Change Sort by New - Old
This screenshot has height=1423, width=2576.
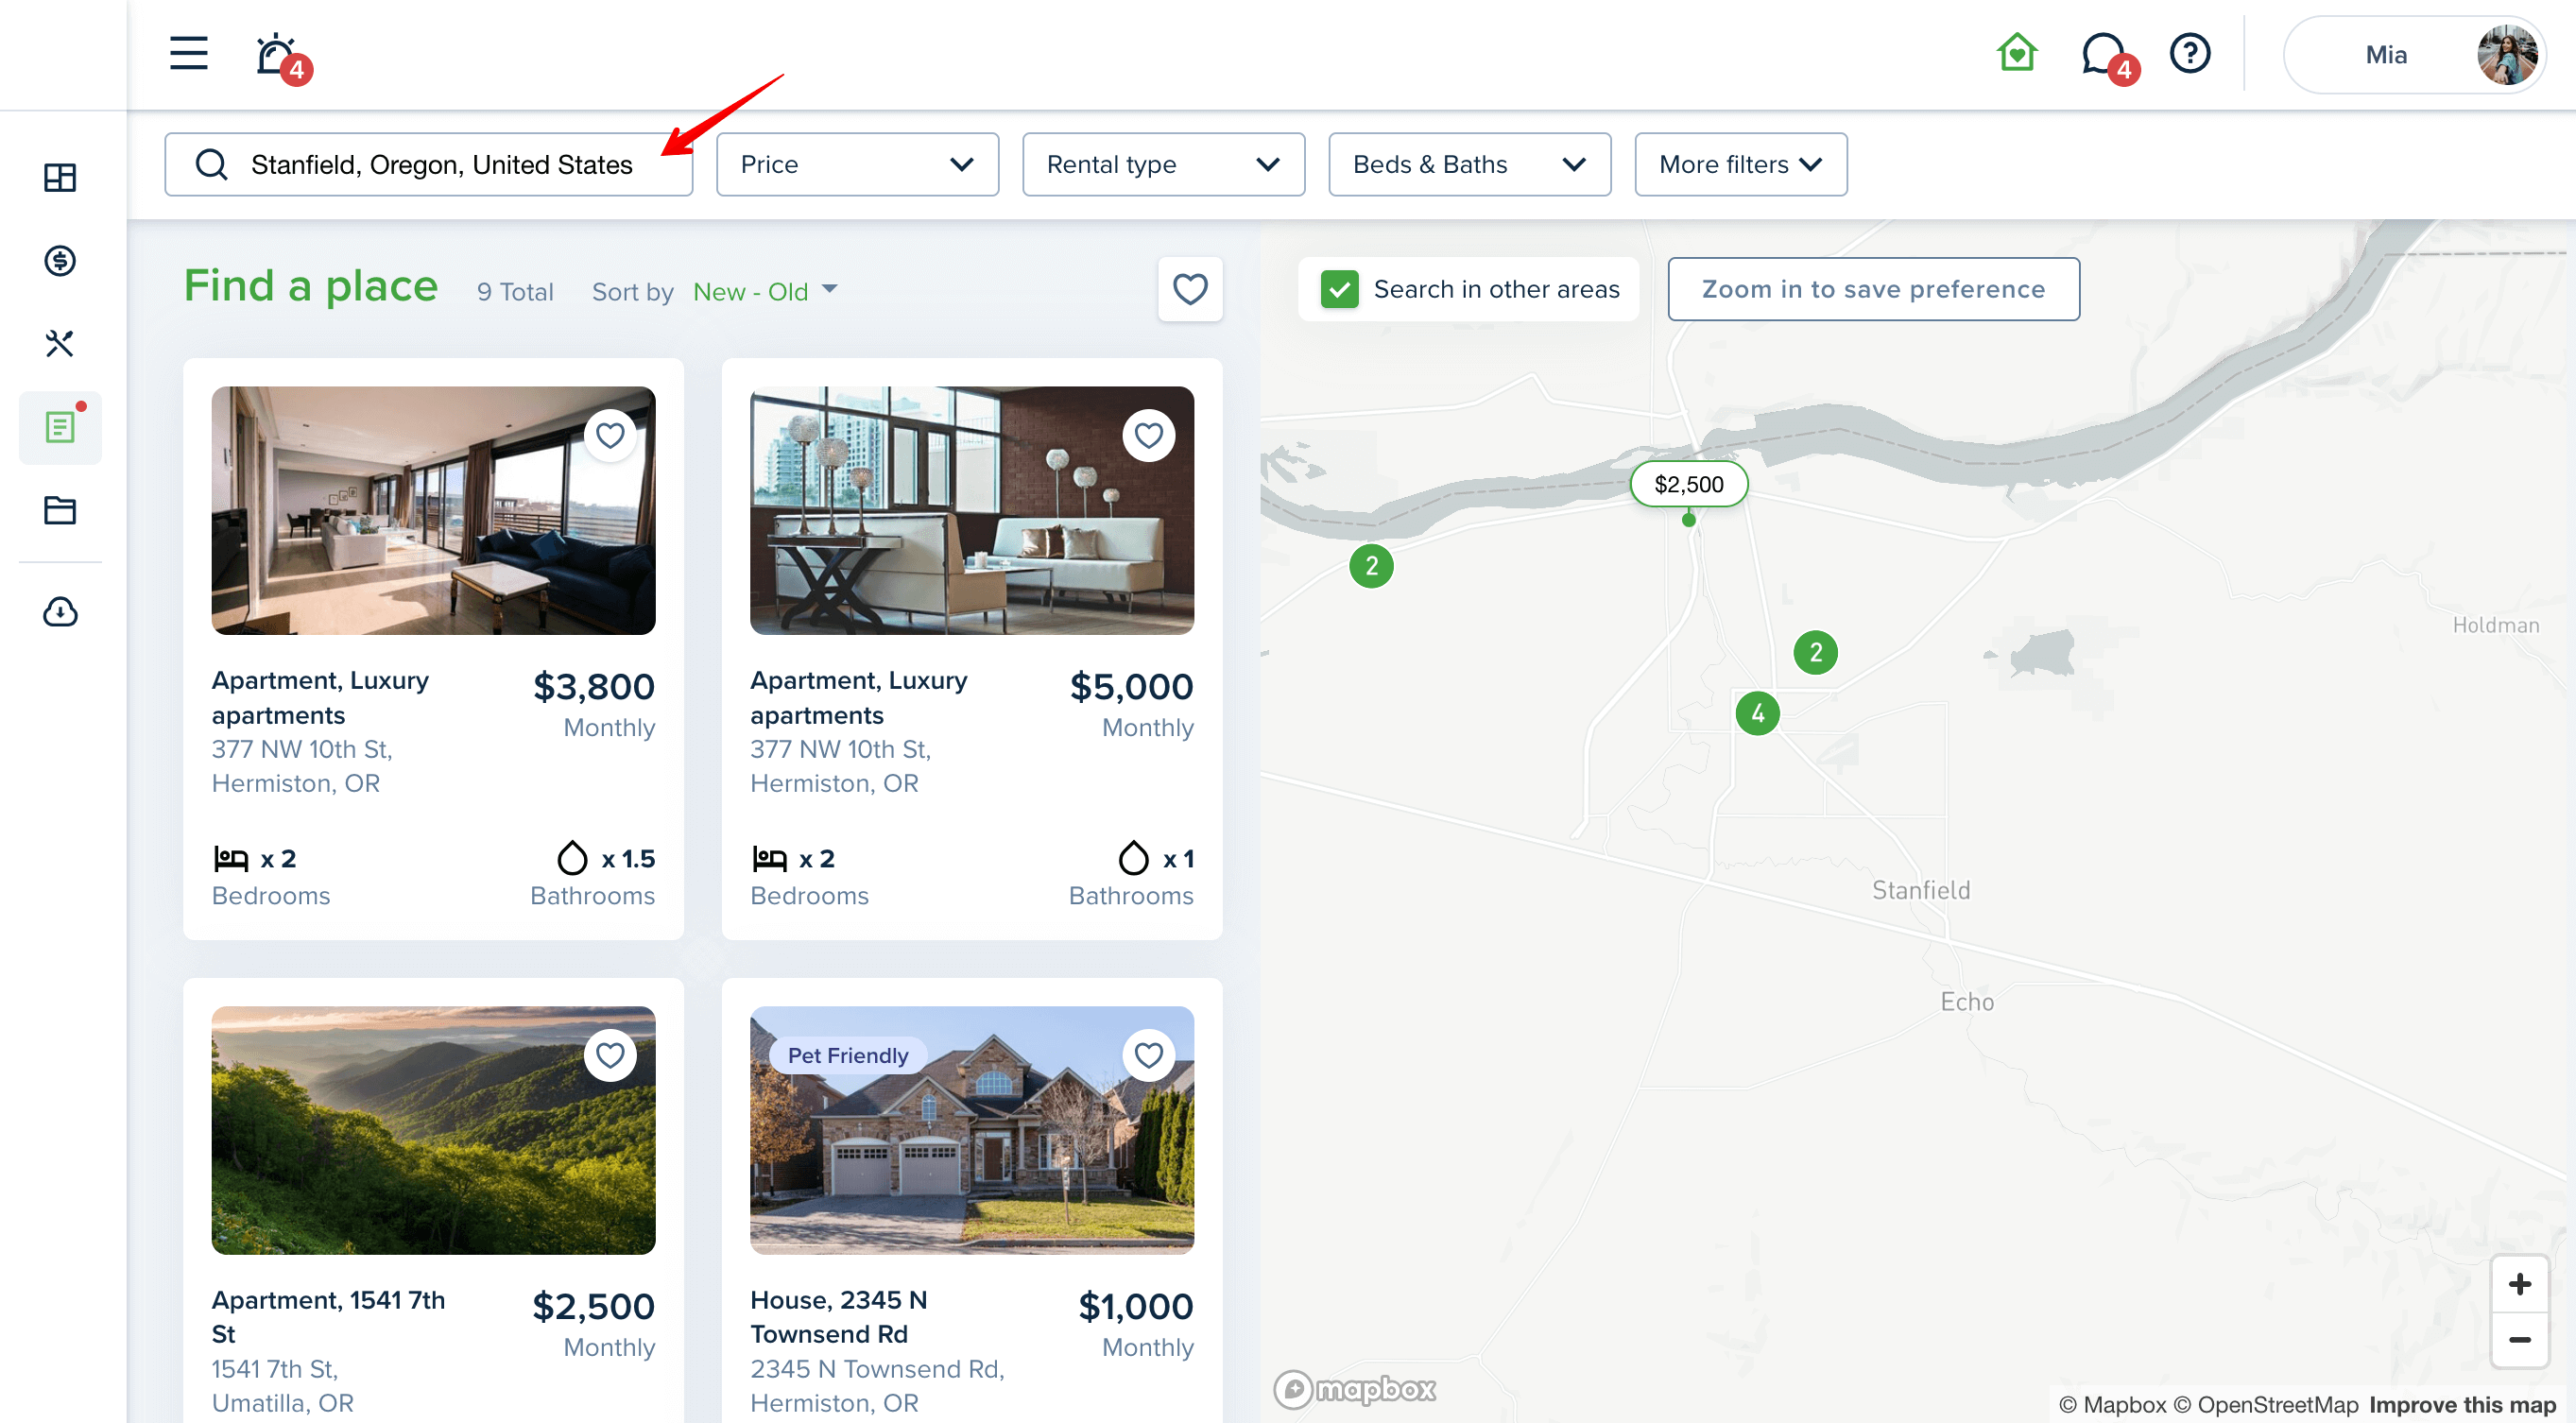point(765,291)
